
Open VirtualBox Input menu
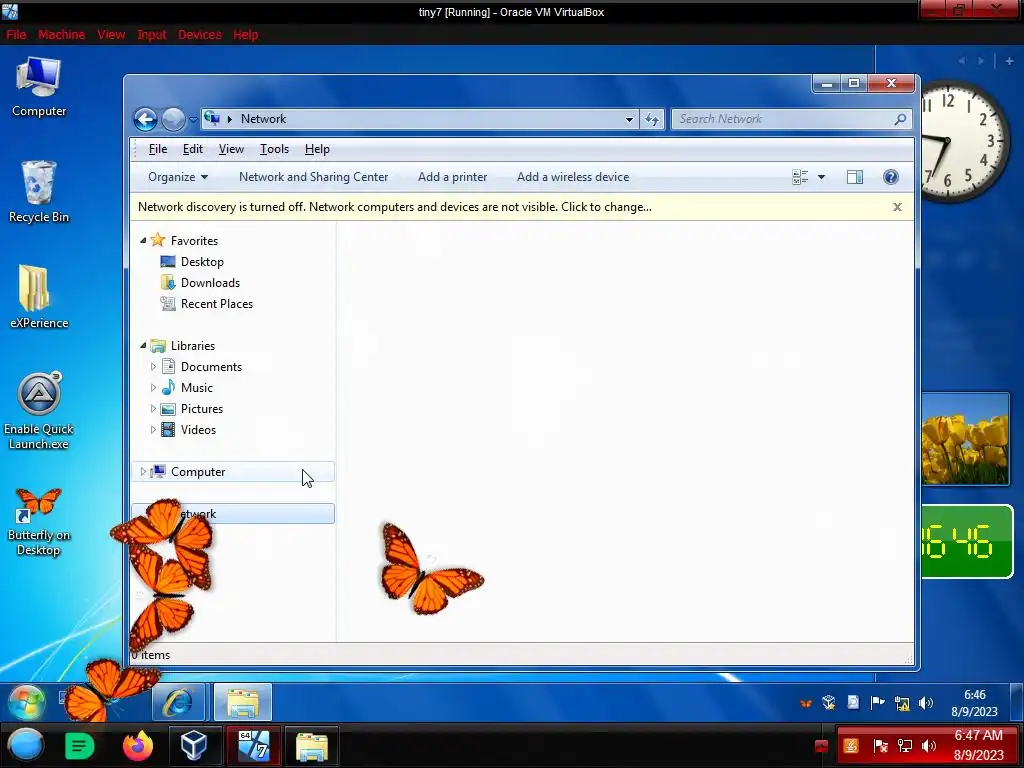[152, 35]
